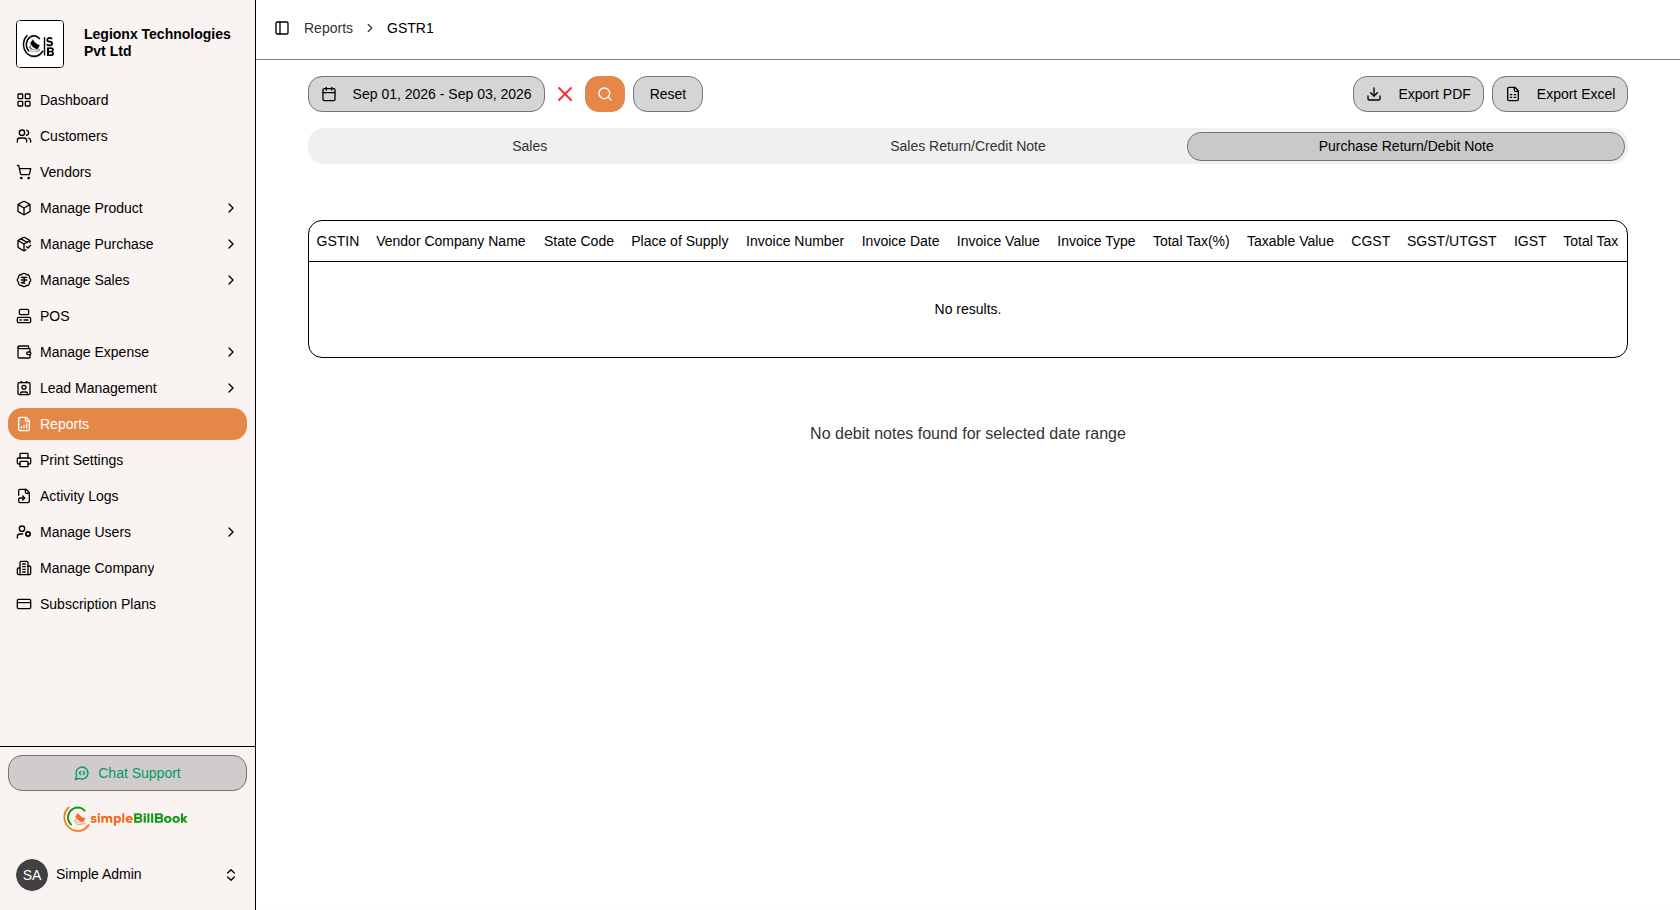Click the simpleBillBook logo
Image resolution: width=1680 pixels, height=910 pixels.
pos(126,818)
